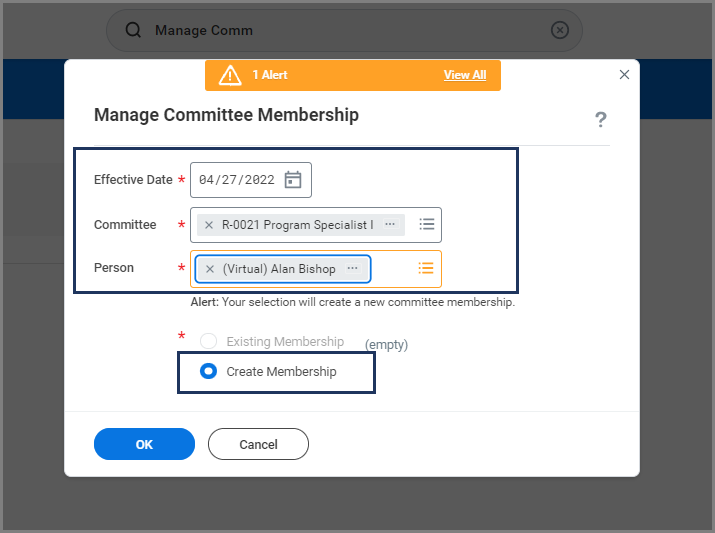Click the alert warning triangle icon
Image resolution: width=715 pixels, height=533 pixels.
(x=230, y=75)
